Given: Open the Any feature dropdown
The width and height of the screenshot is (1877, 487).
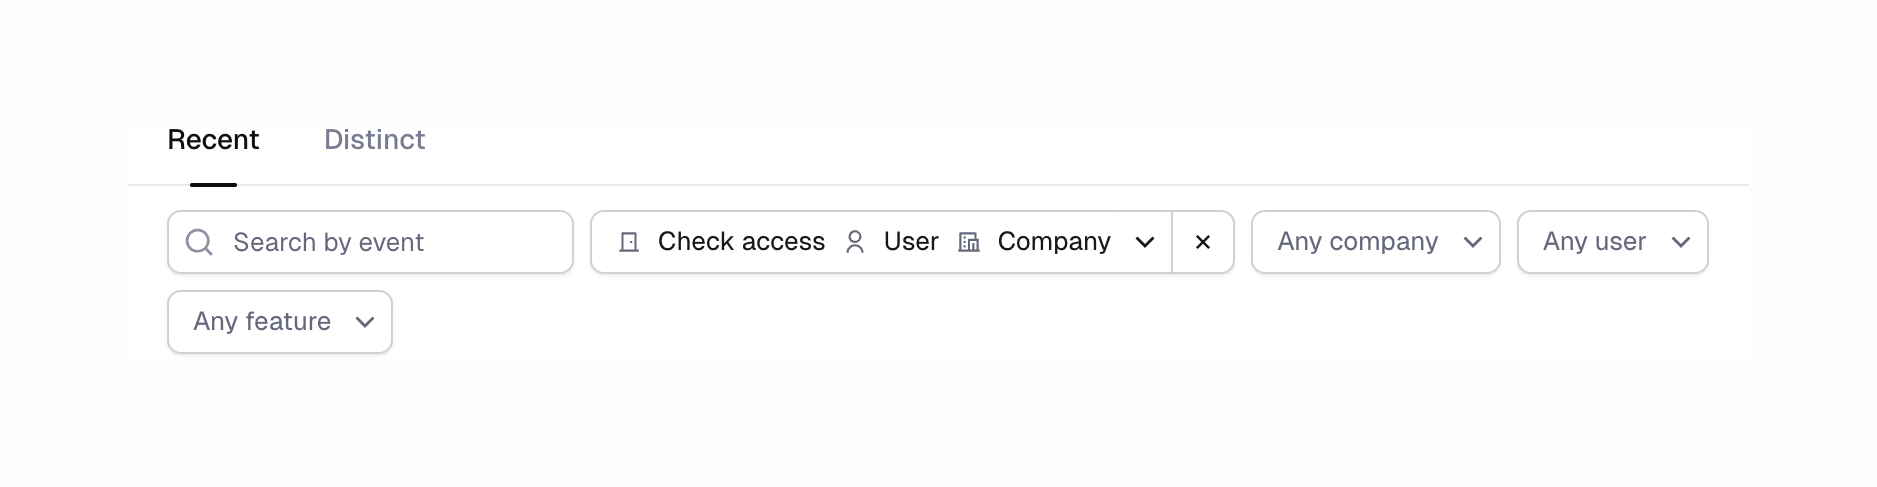Looking at the screenshot, I should [262, 322].
